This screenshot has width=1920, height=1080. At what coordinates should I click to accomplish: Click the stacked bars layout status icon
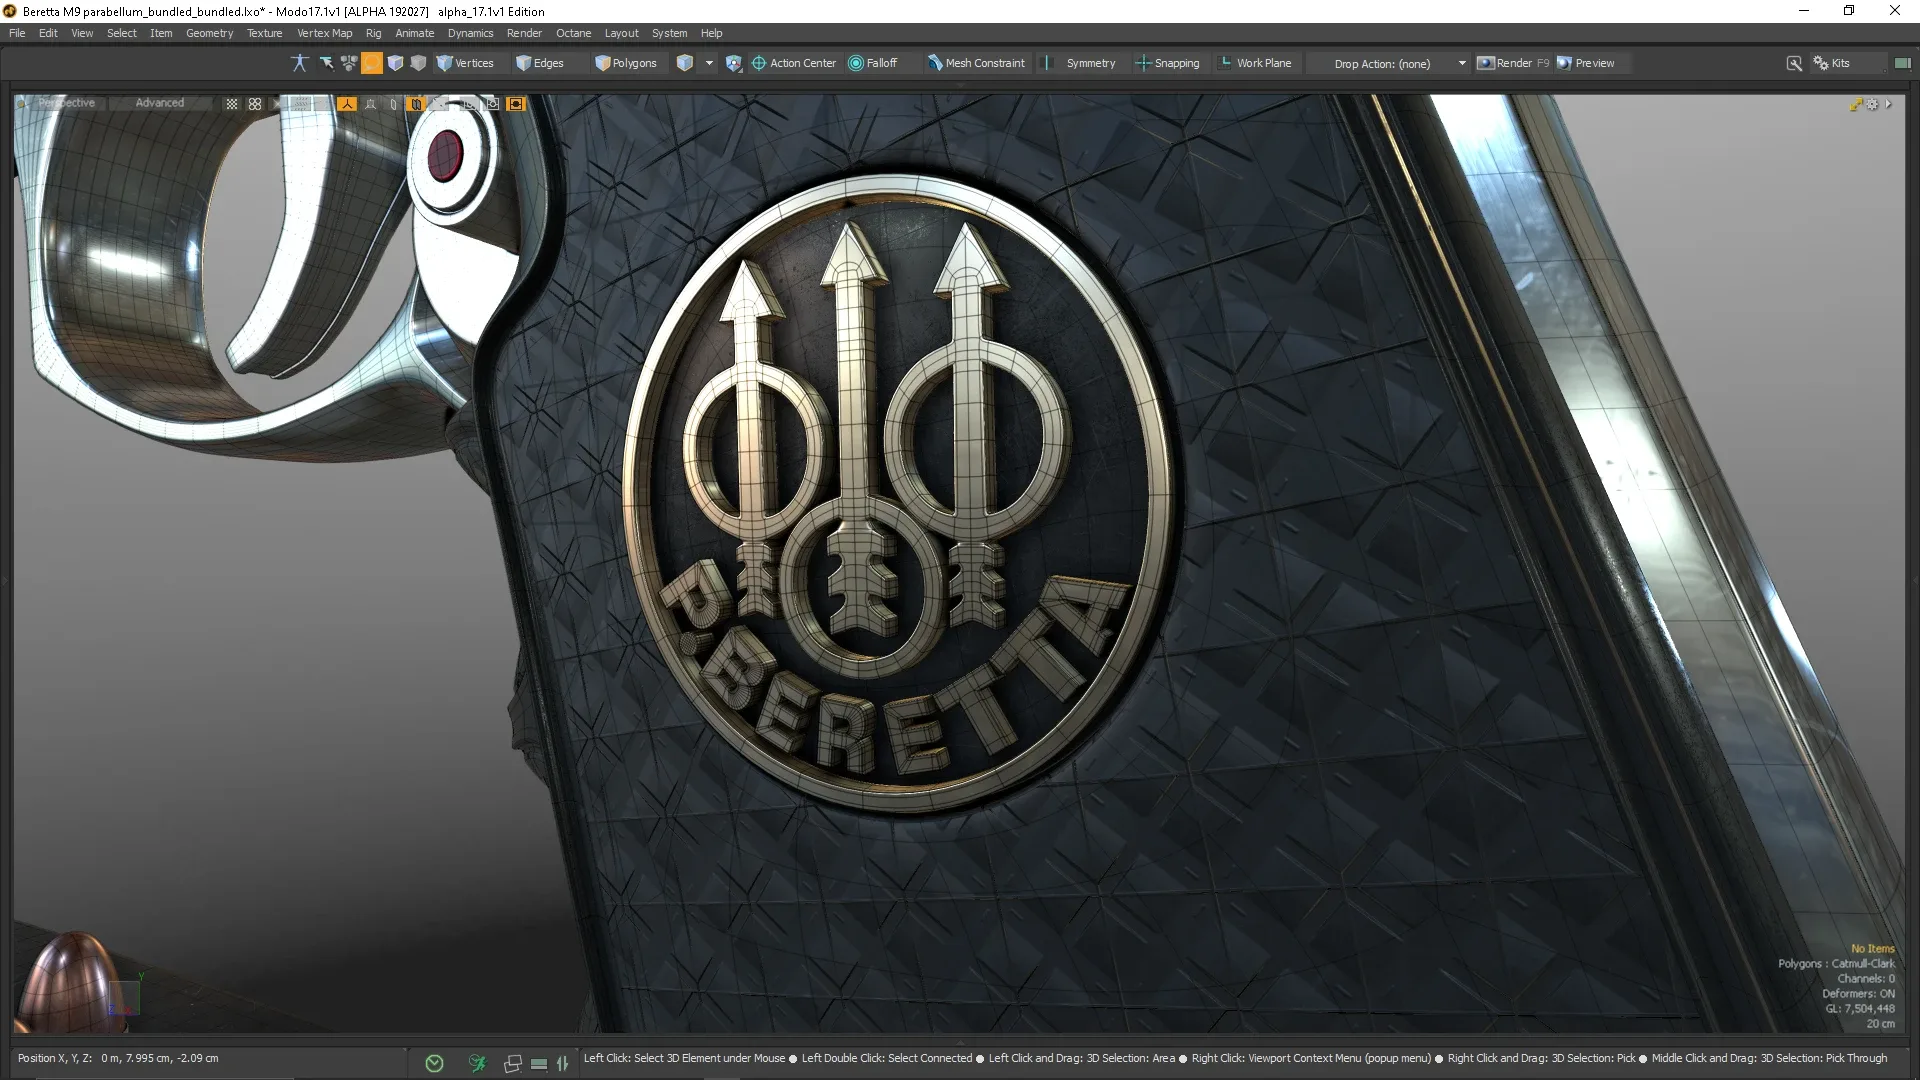click(539, 1063)
